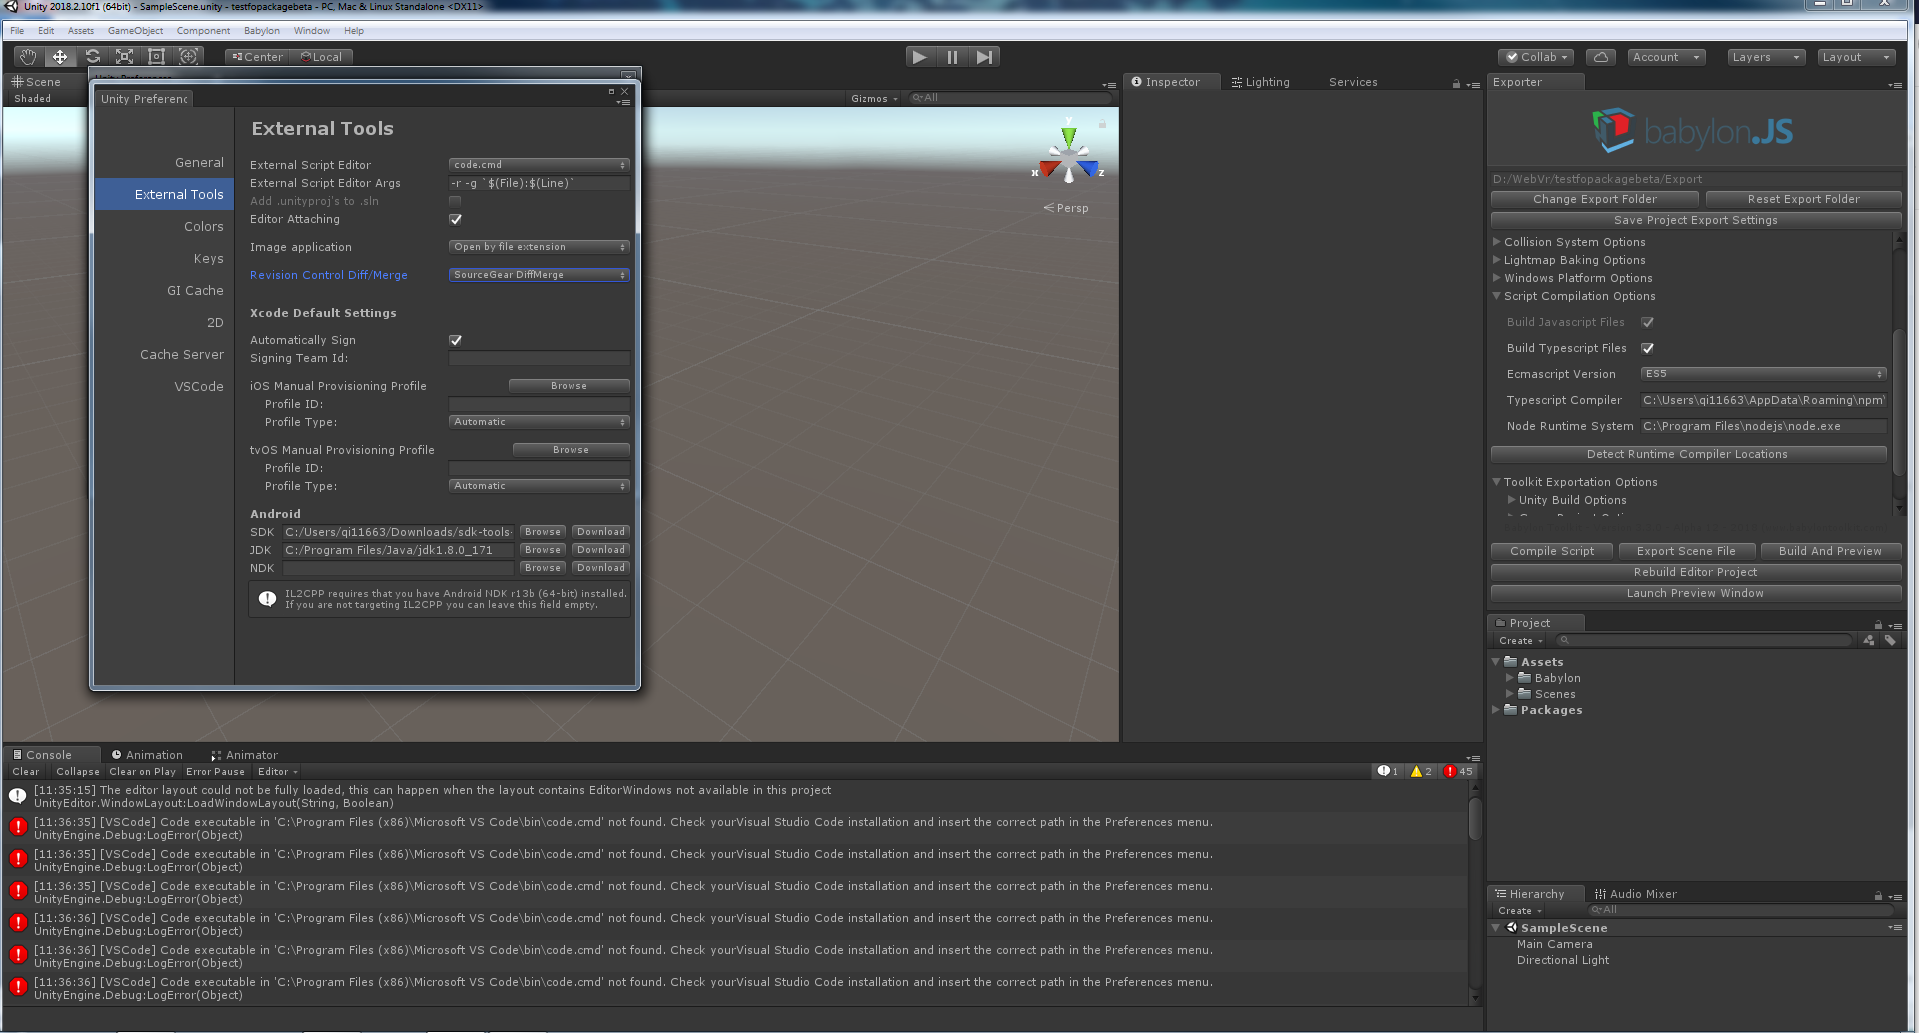Expand Windows Platform Options

(x=1497, y=278)
